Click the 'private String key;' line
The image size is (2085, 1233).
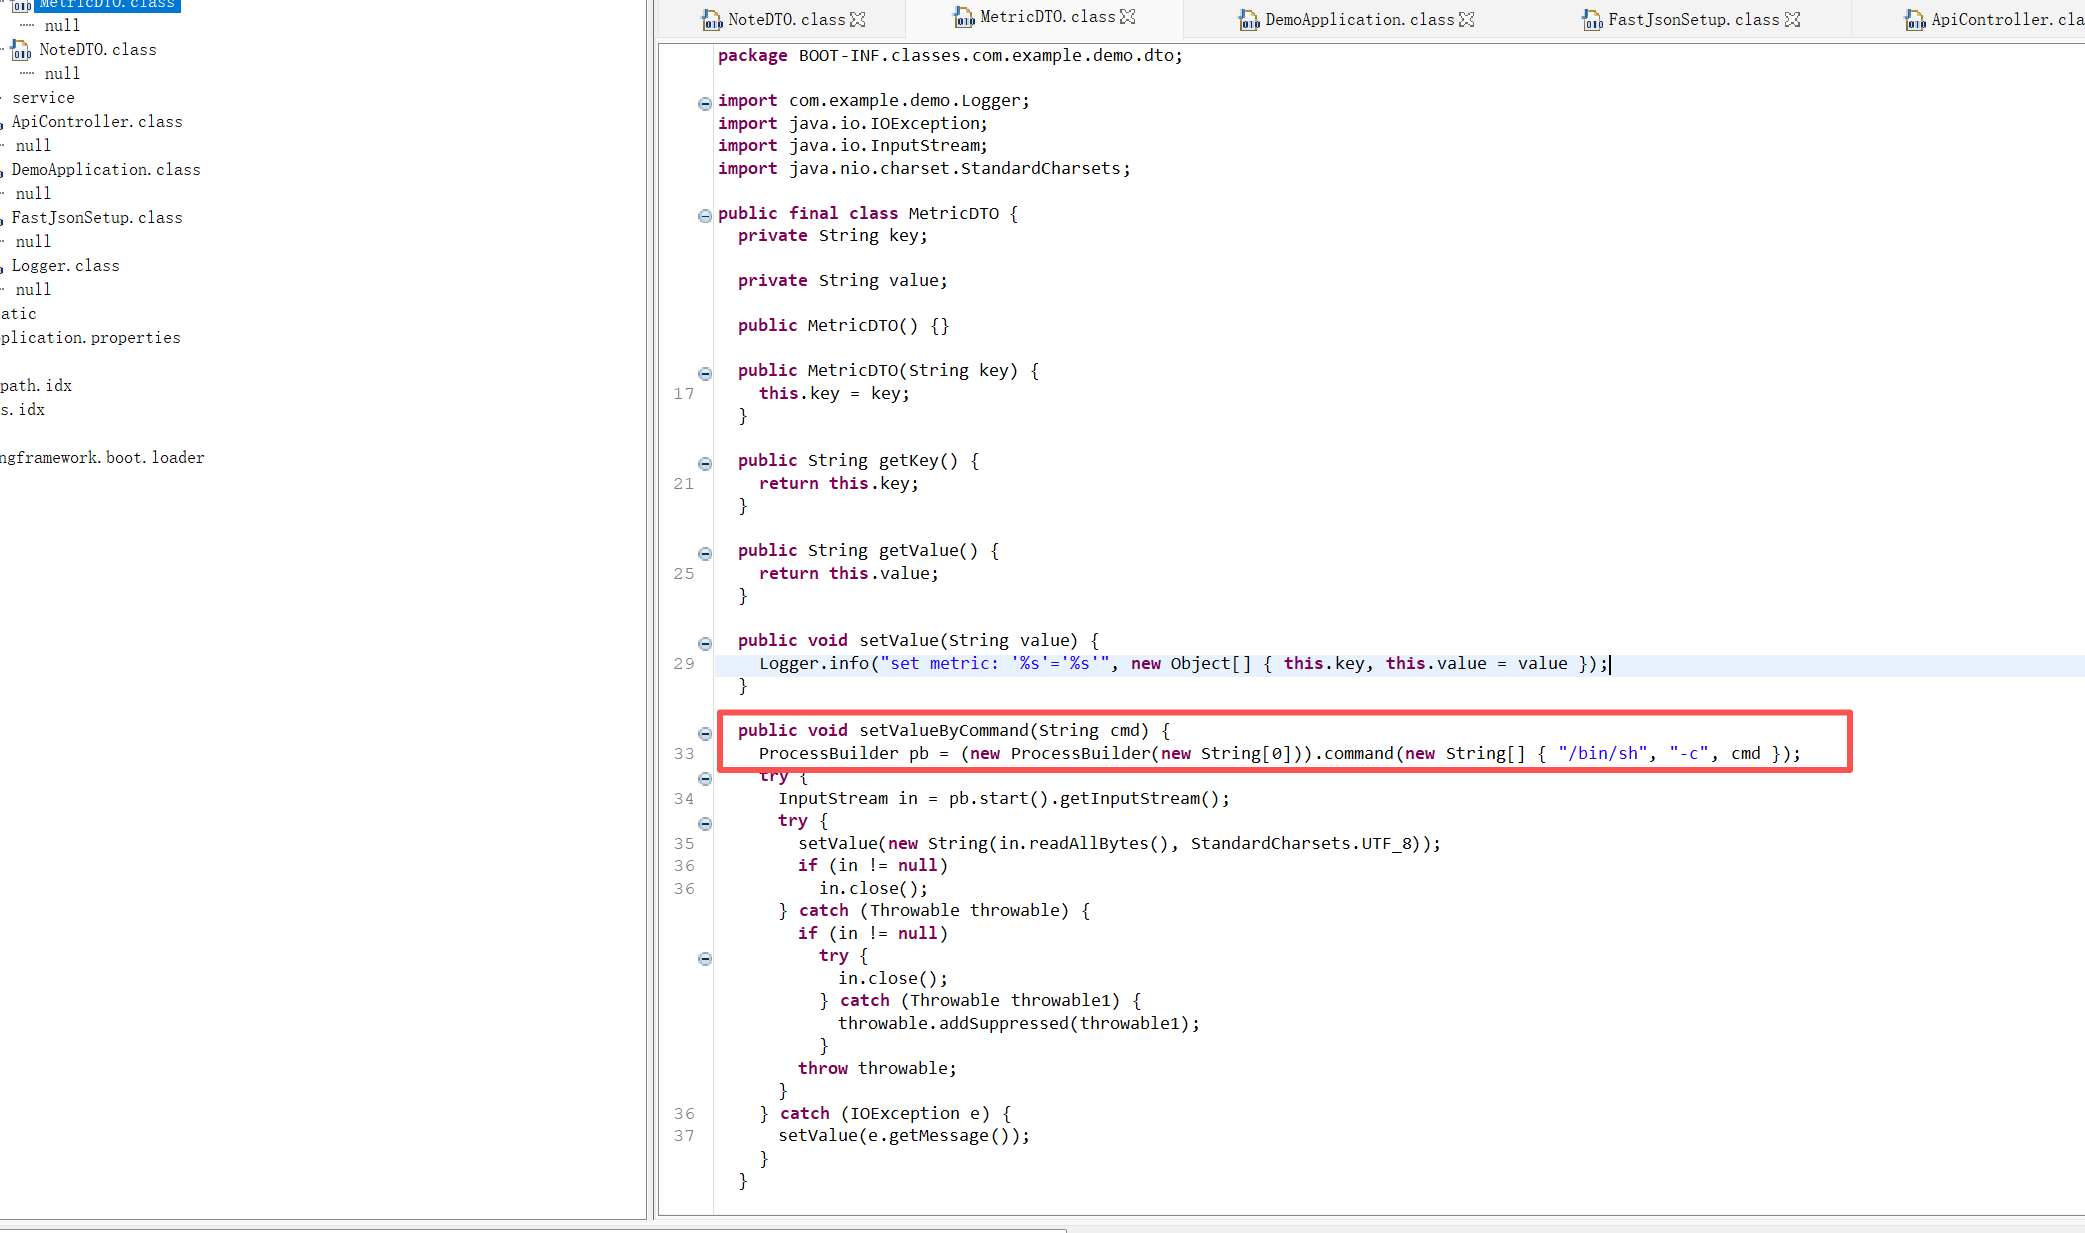(833, 235)
